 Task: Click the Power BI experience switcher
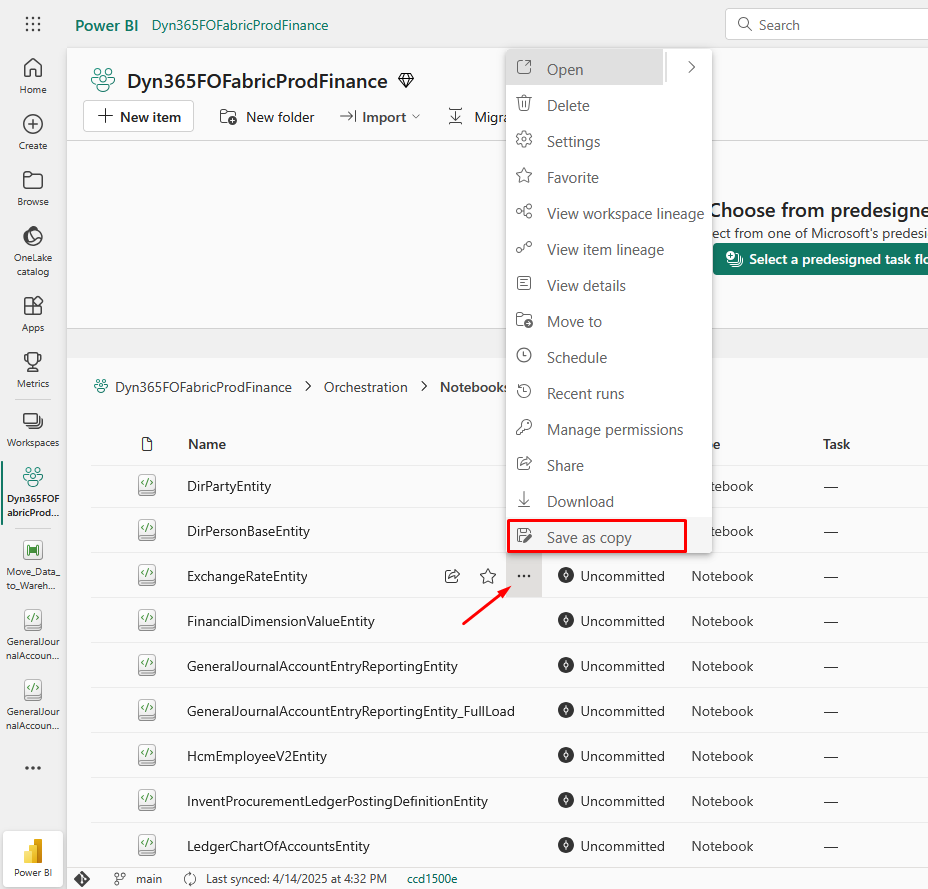click(x=33, y=858)
